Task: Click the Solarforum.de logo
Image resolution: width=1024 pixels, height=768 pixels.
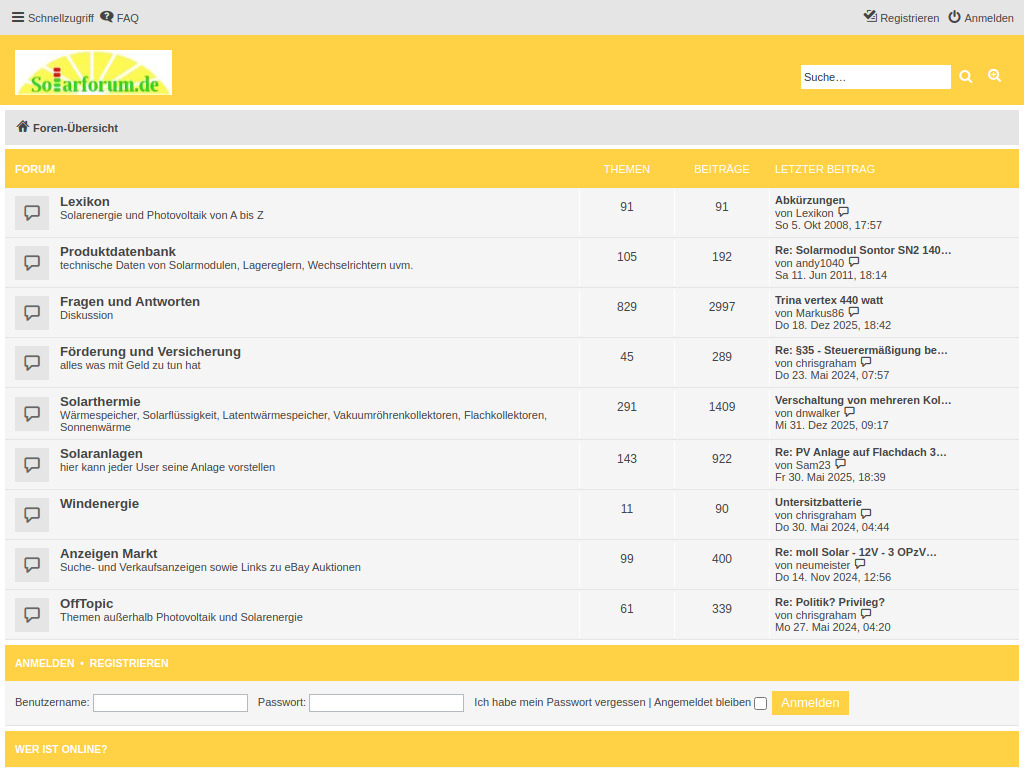Action: tap(93, 72)
